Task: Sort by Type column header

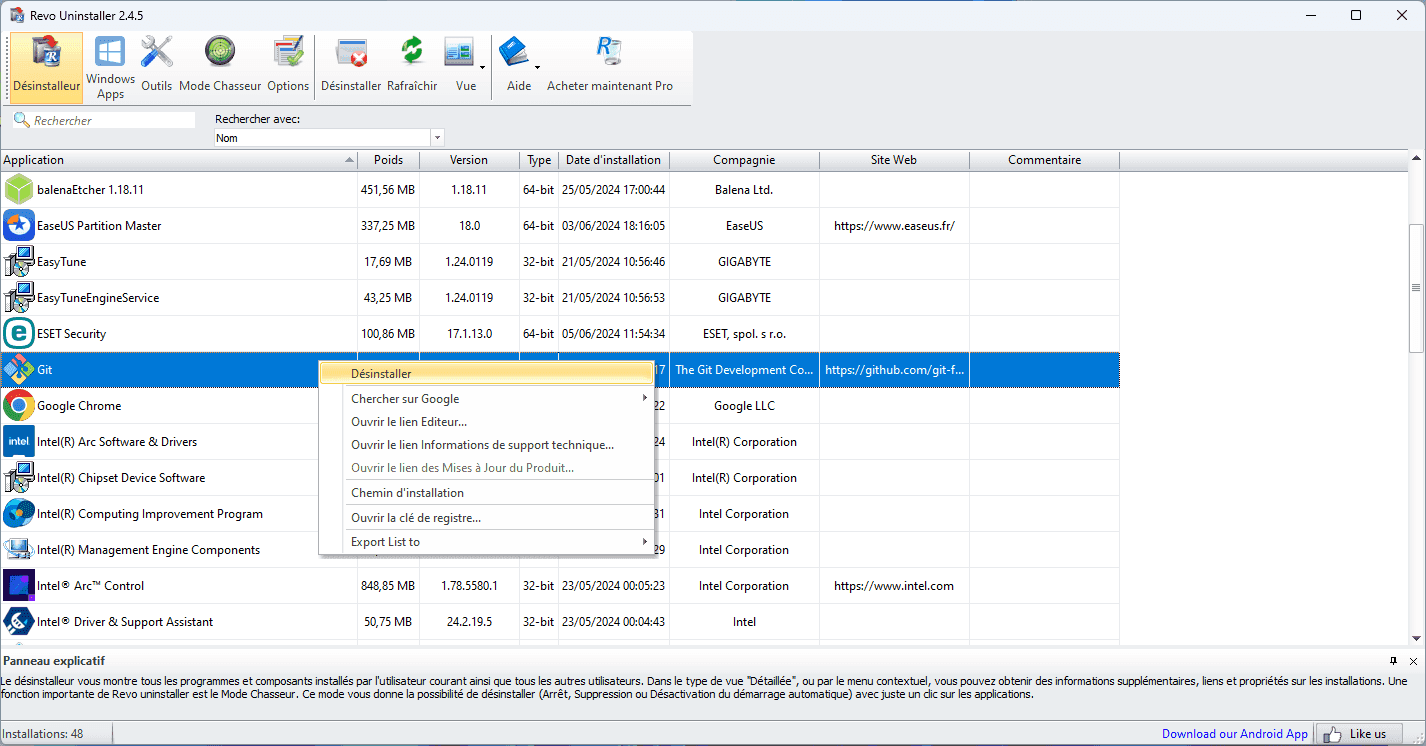Action: [x=539, y=160]
